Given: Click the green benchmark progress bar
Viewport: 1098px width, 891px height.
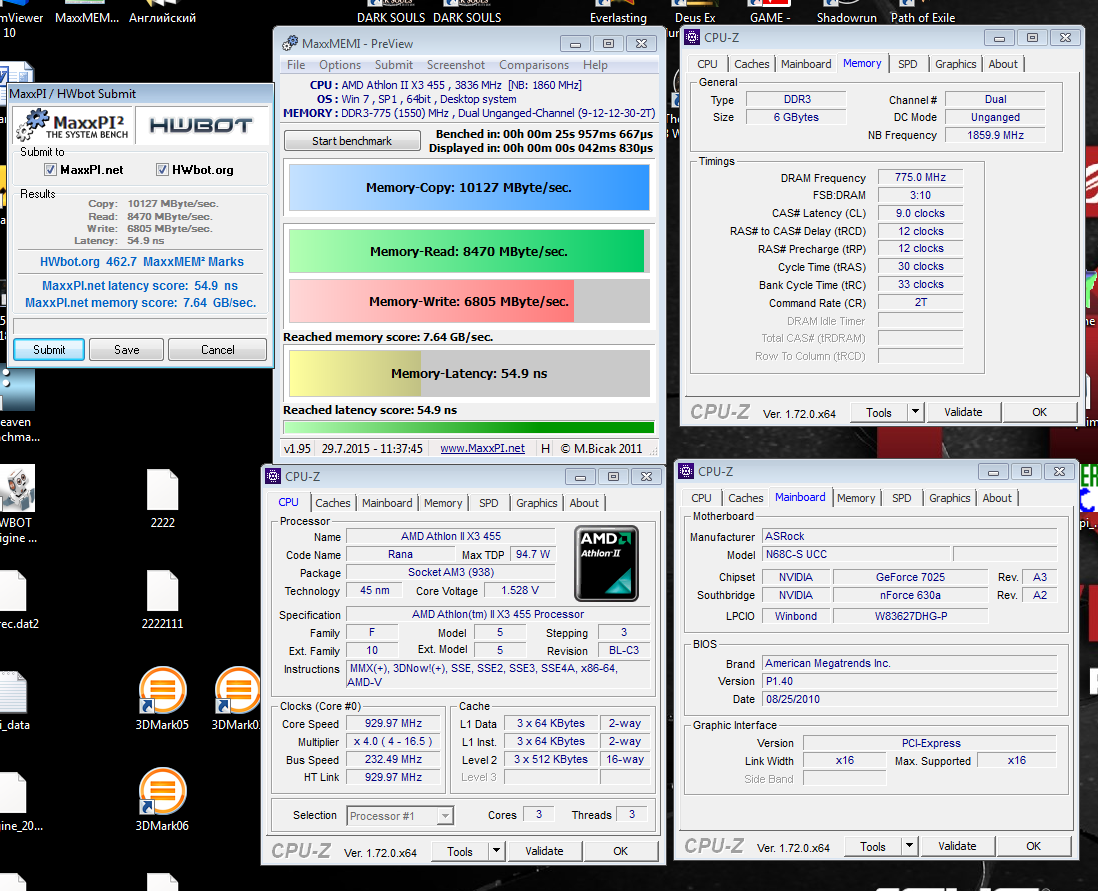Looking at the screenshot, I should 469,427.
